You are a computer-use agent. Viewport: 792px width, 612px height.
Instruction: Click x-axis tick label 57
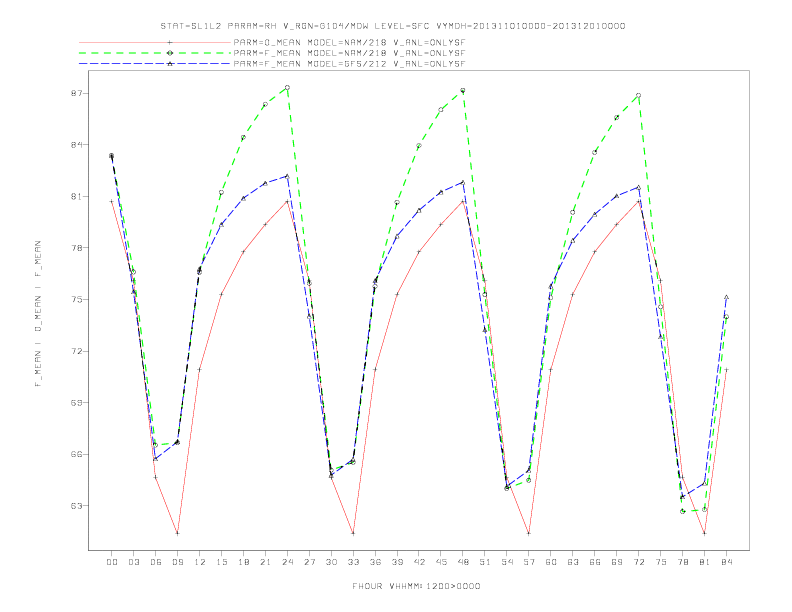click(x=529, y=562)
